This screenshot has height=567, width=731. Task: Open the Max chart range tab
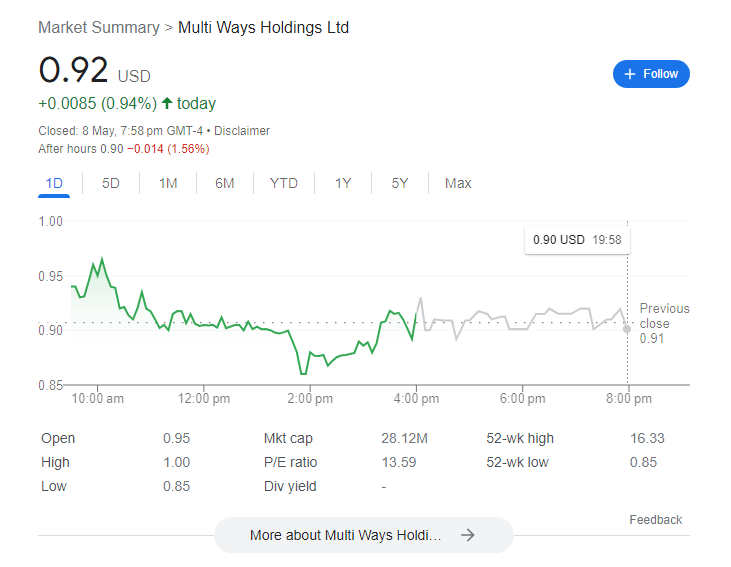458,183
